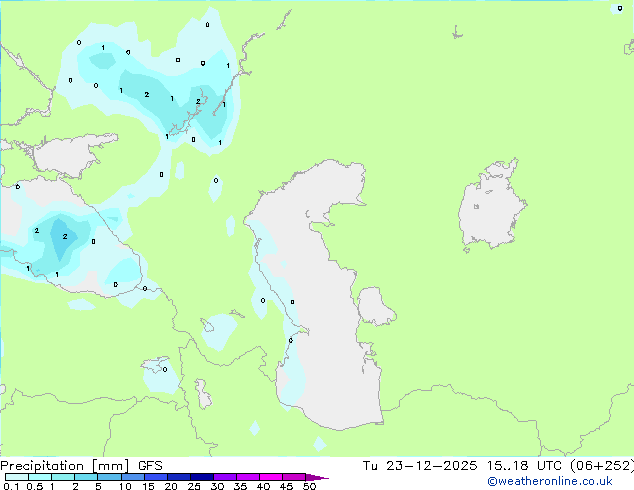Click the 40–45 mm magenta legend swatch
The height and width of the screenshot is (490, 634).
click(x=271, y=477)
